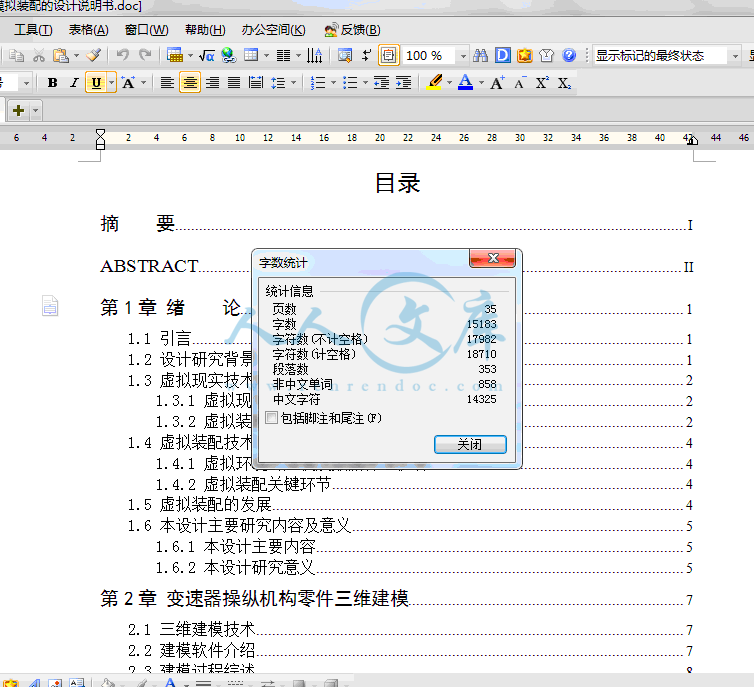Open the 反馈(B) menu
The image size is (754, 687).
coord(352,30)
